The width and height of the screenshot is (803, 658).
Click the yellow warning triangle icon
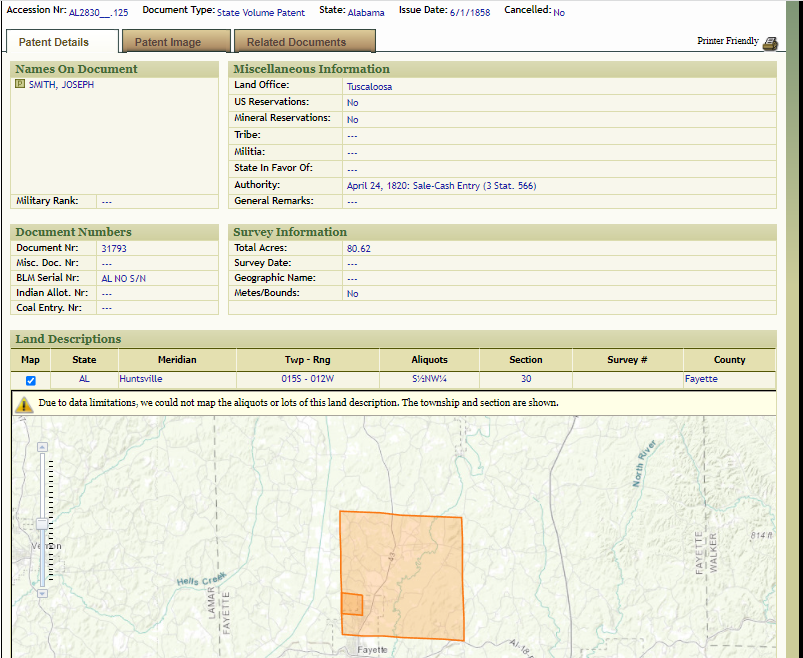(x=24, y=404)
